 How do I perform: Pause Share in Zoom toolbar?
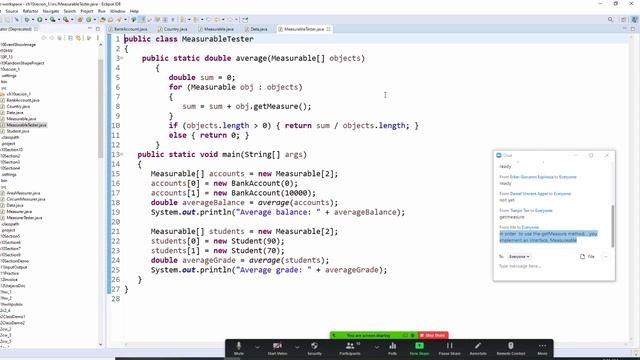coord(449,349)
